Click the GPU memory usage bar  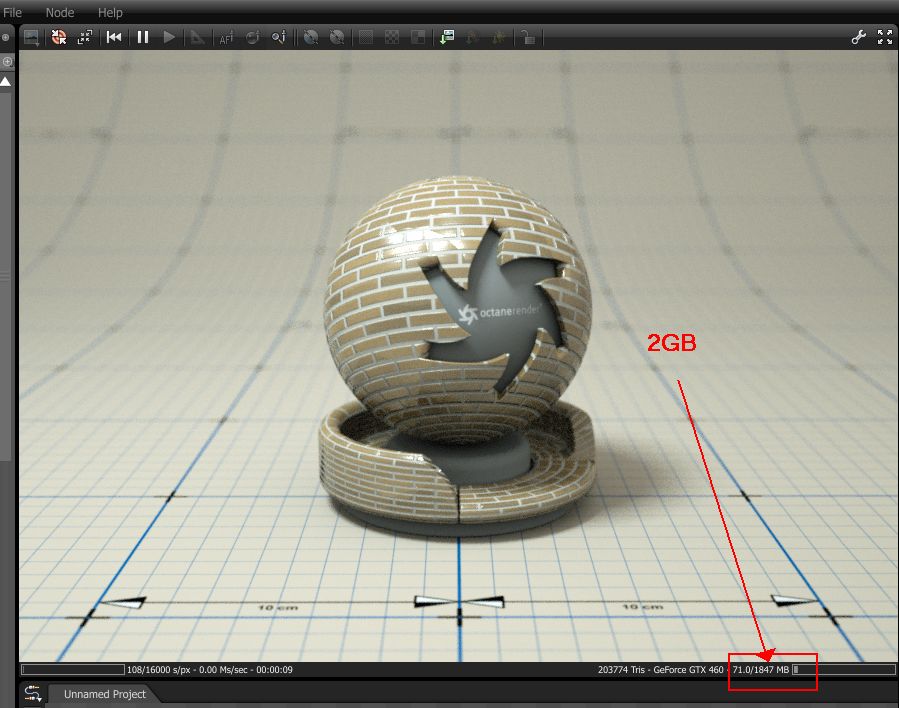tap(844, 670)
